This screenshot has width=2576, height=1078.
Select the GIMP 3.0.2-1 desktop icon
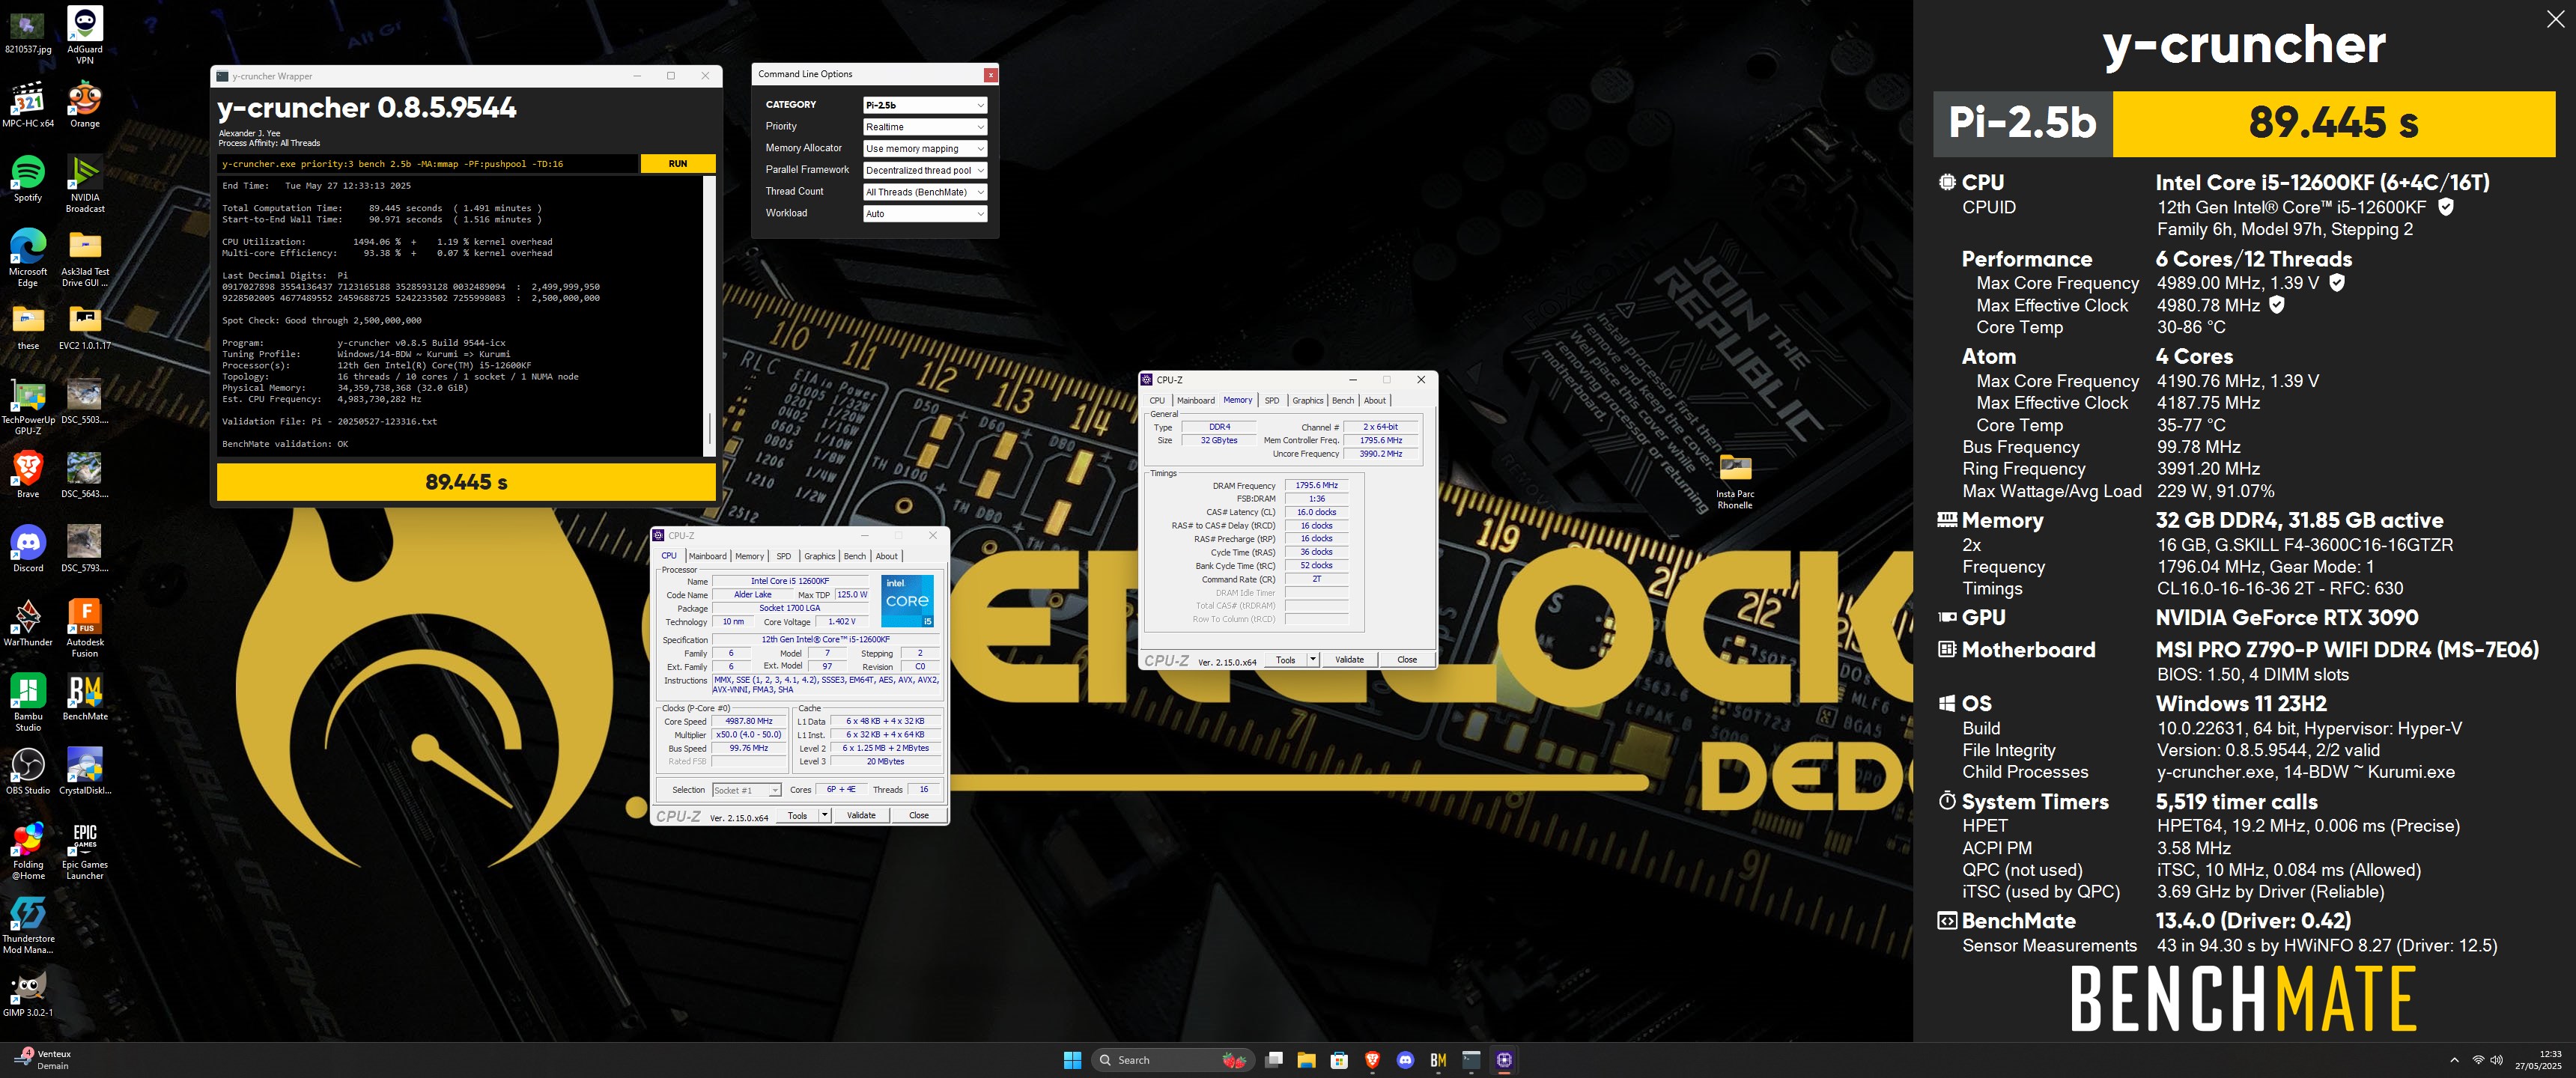28,993
